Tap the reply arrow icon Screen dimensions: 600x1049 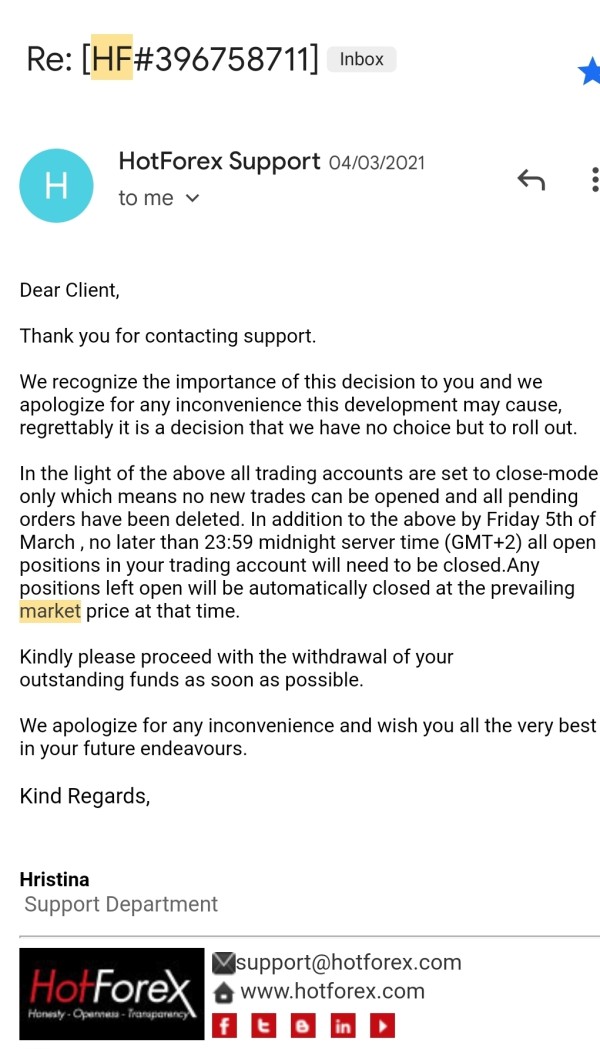click(531, 180)
